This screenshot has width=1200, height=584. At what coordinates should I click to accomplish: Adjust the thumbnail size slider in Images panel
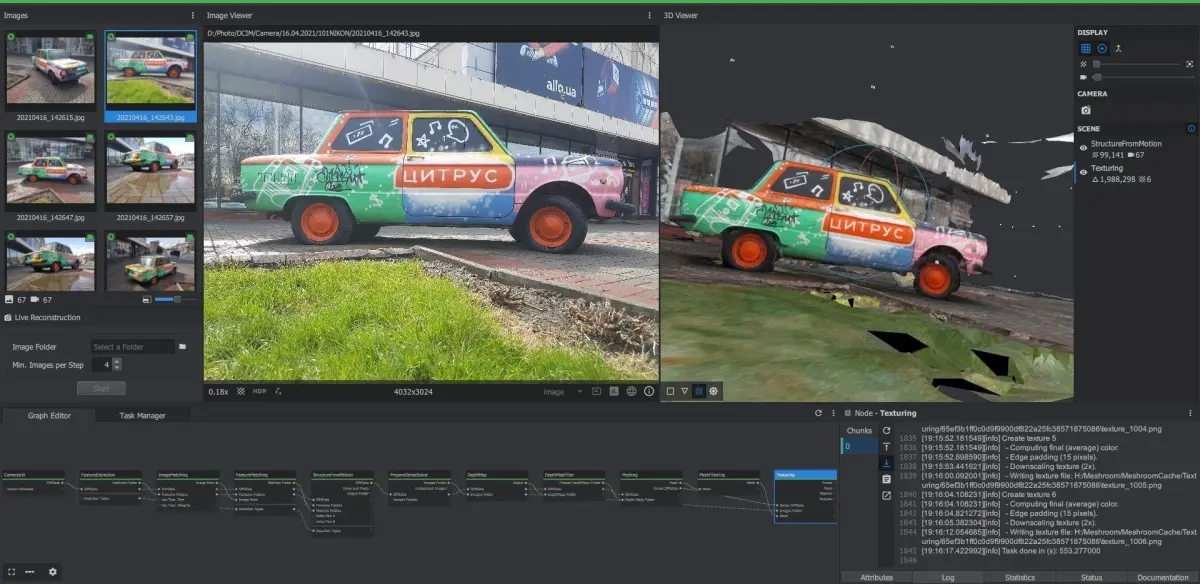coord(176,298)
